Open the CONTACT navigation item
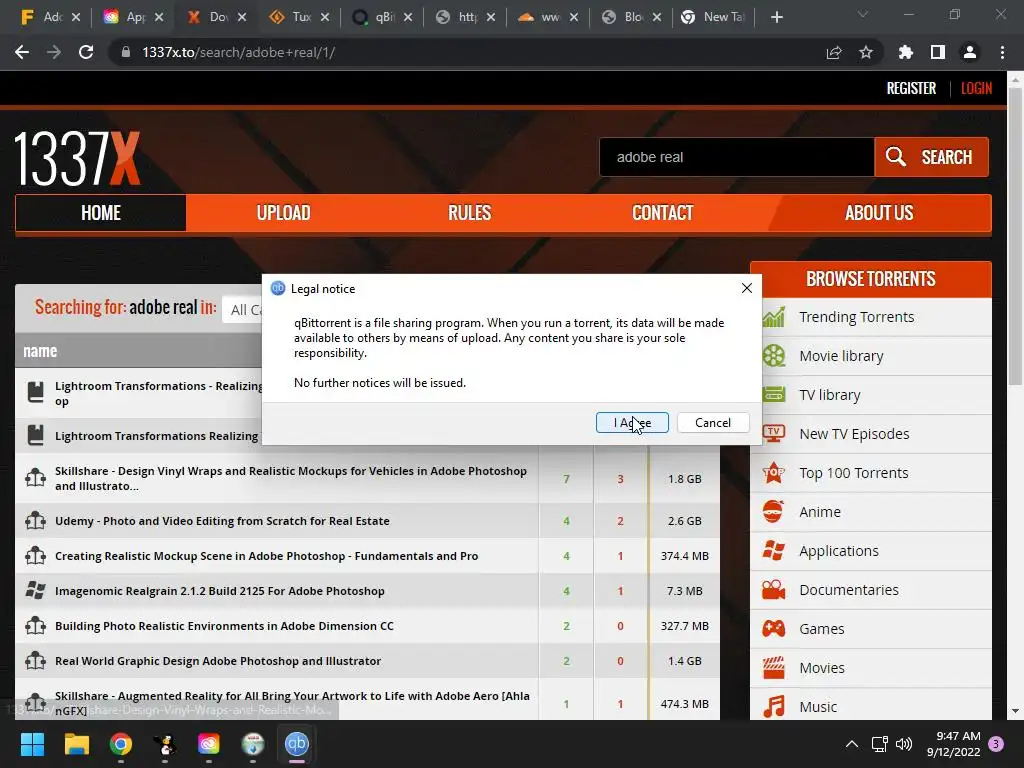Viewport: 1024px width, 768px height. pyautogui.click(x=662, y=213)
